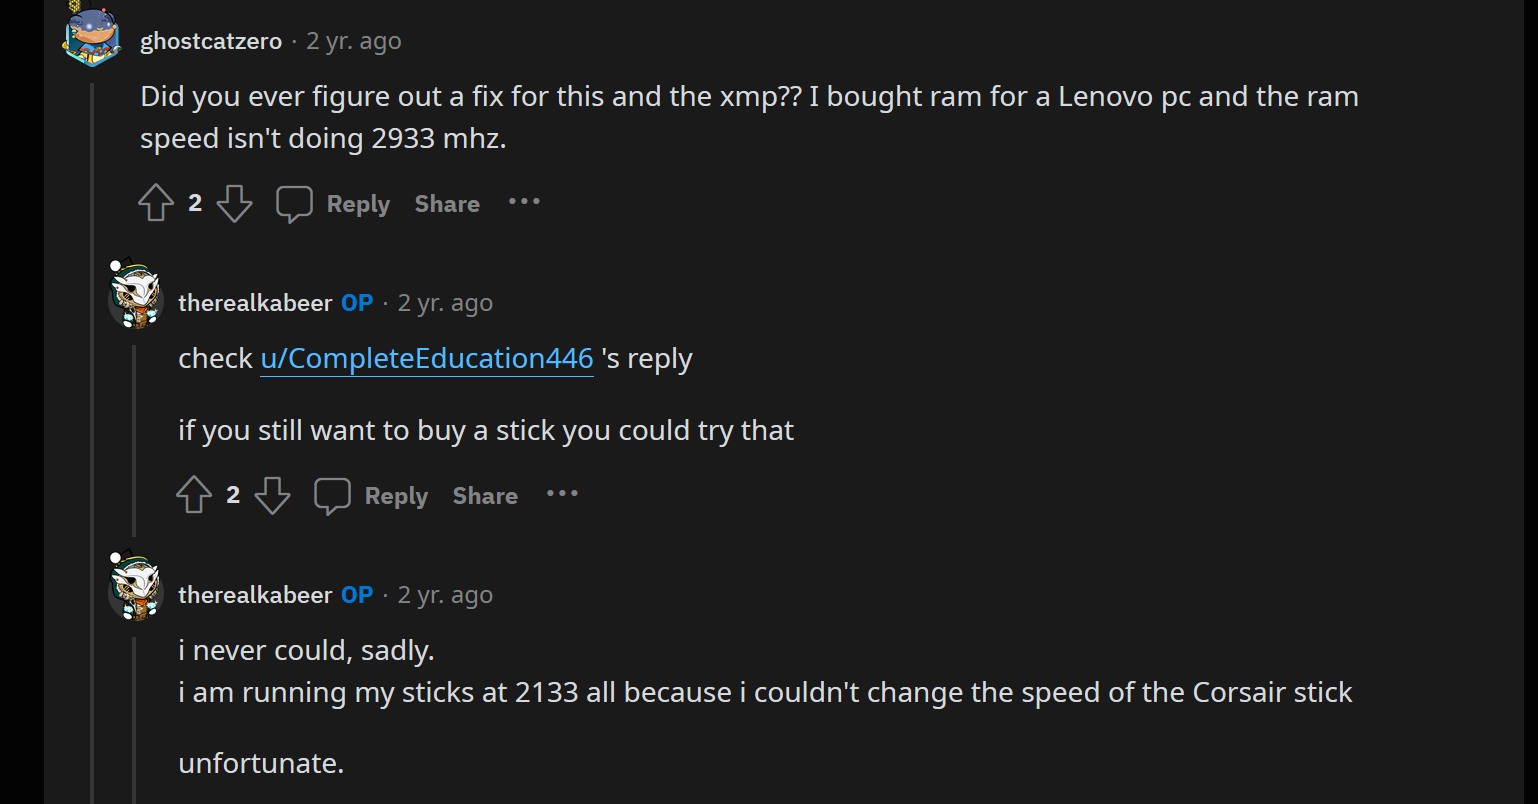
Task: Select Reply on ghostcatzero's comment
Action: point(358,203)
